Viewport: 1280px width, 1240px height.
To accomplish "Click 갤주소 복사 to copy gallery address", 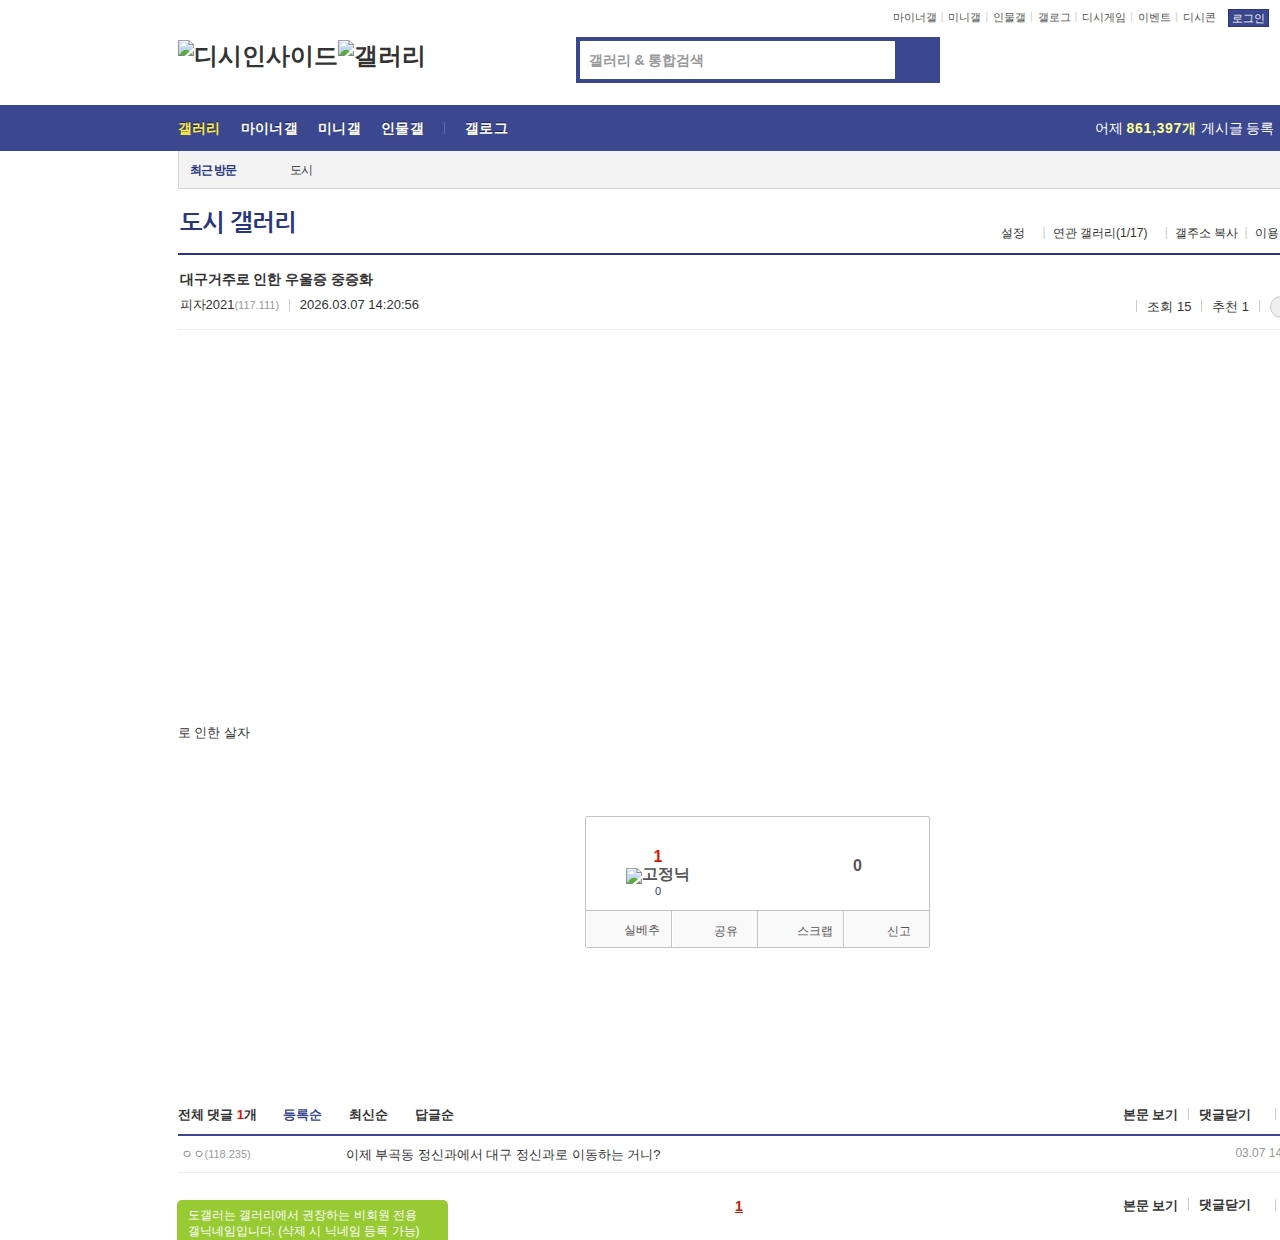I will click(x=1206, y=233).
